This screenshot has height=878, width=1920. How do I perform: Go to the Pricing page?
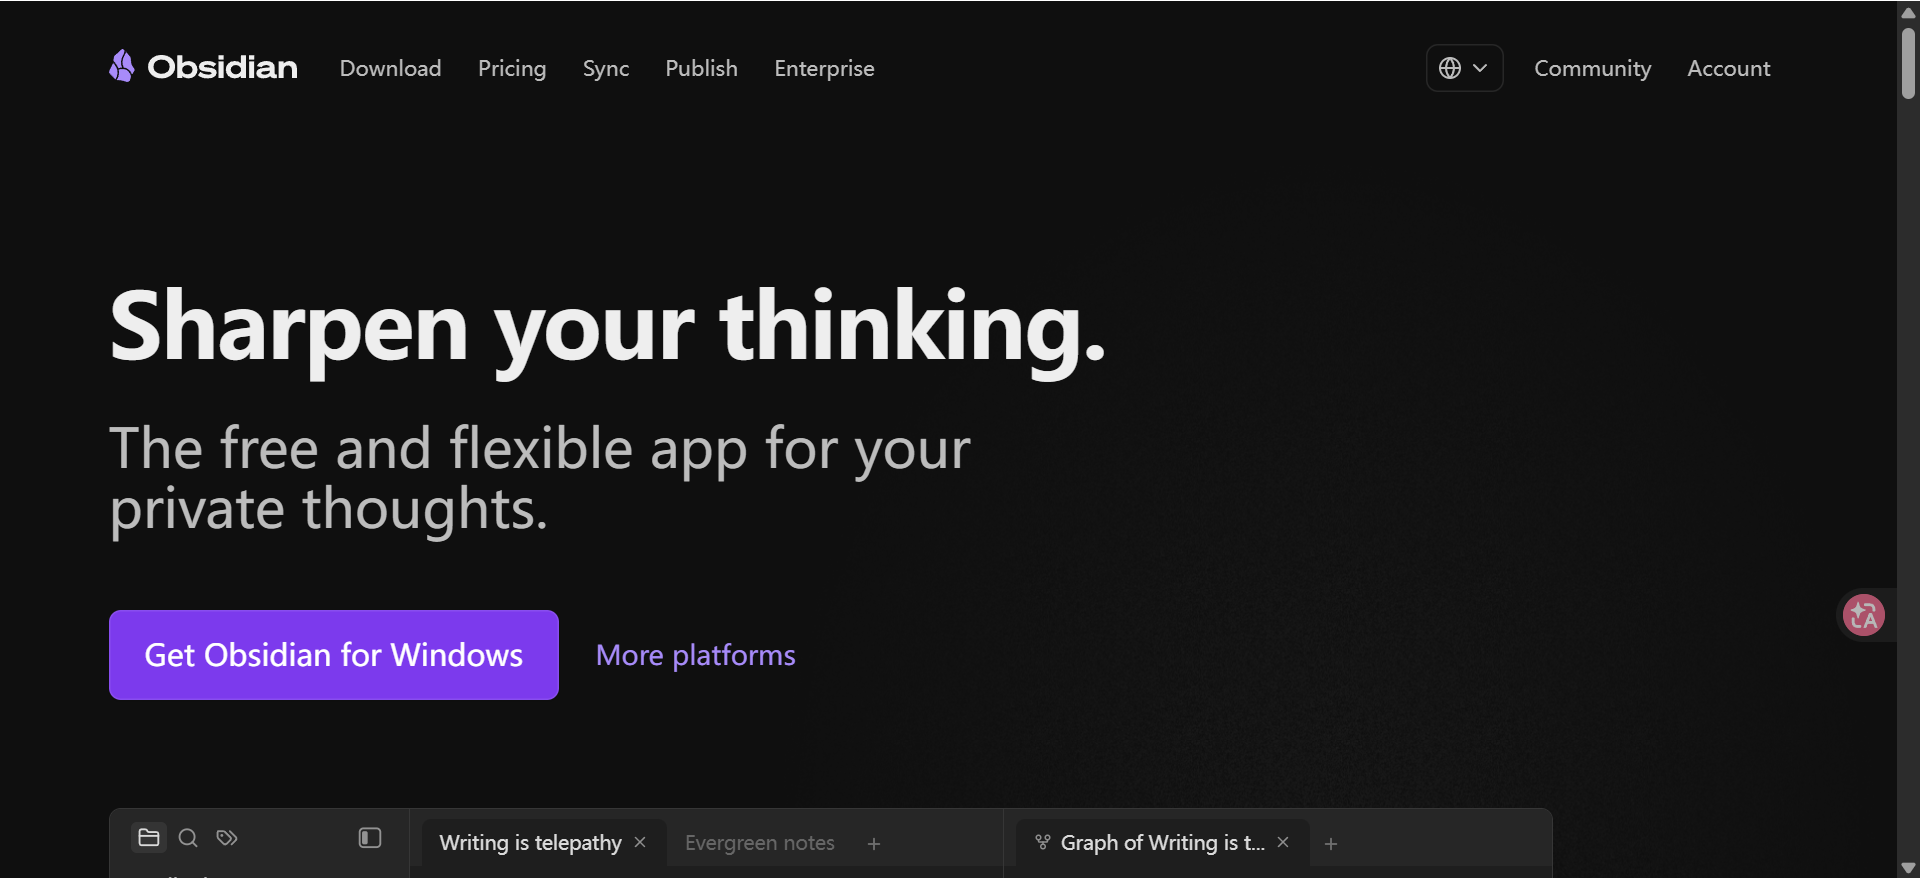point(512,68)
